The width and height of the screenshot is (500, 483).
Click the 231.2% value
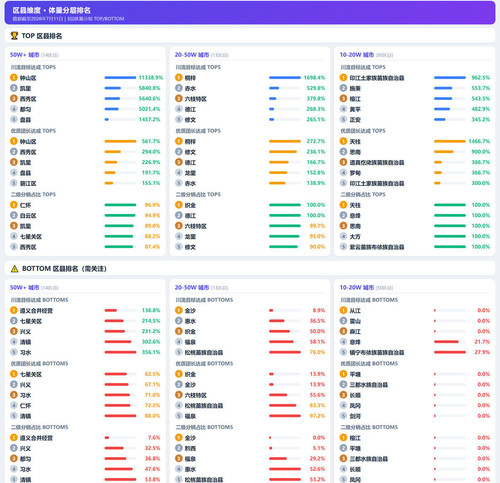click(x=151, y=331)
